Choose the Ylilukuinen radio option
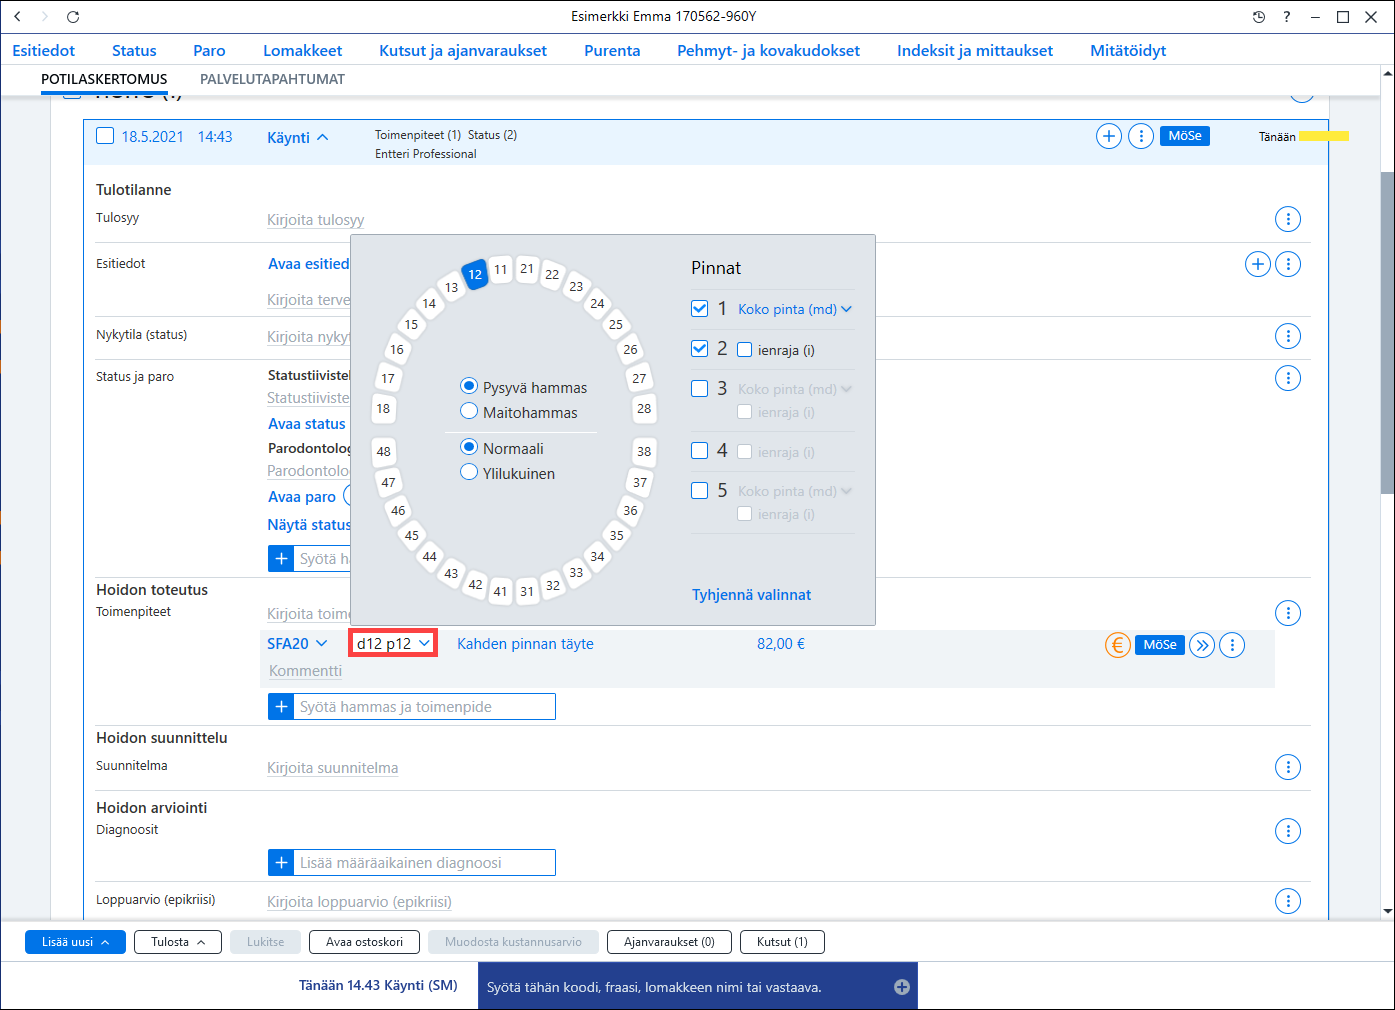 point(469,472)
